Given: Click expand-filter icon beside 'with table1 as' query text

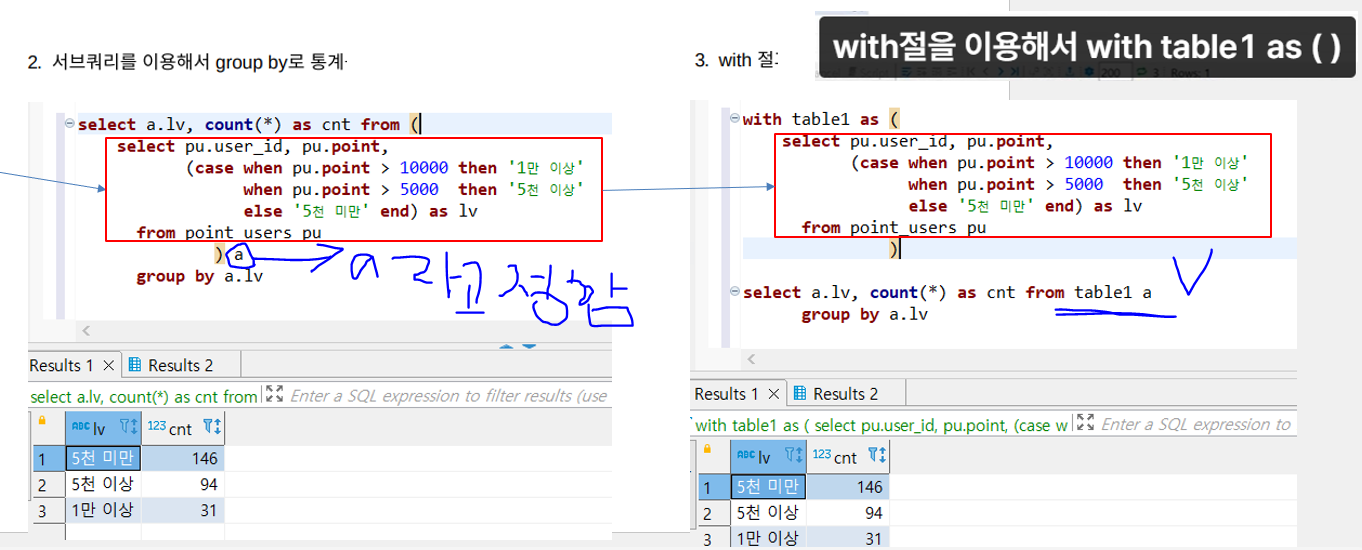Looking at the screenshot, I should (x=1086, y=424).
